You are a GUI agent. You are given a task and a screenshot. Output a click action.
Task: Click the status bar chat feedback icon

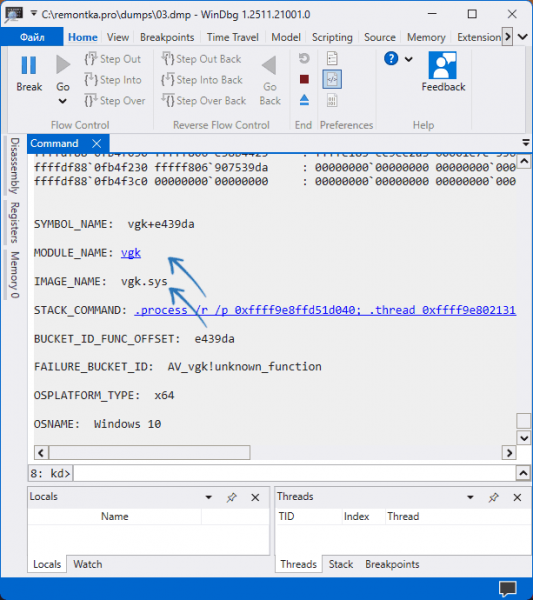508,589
